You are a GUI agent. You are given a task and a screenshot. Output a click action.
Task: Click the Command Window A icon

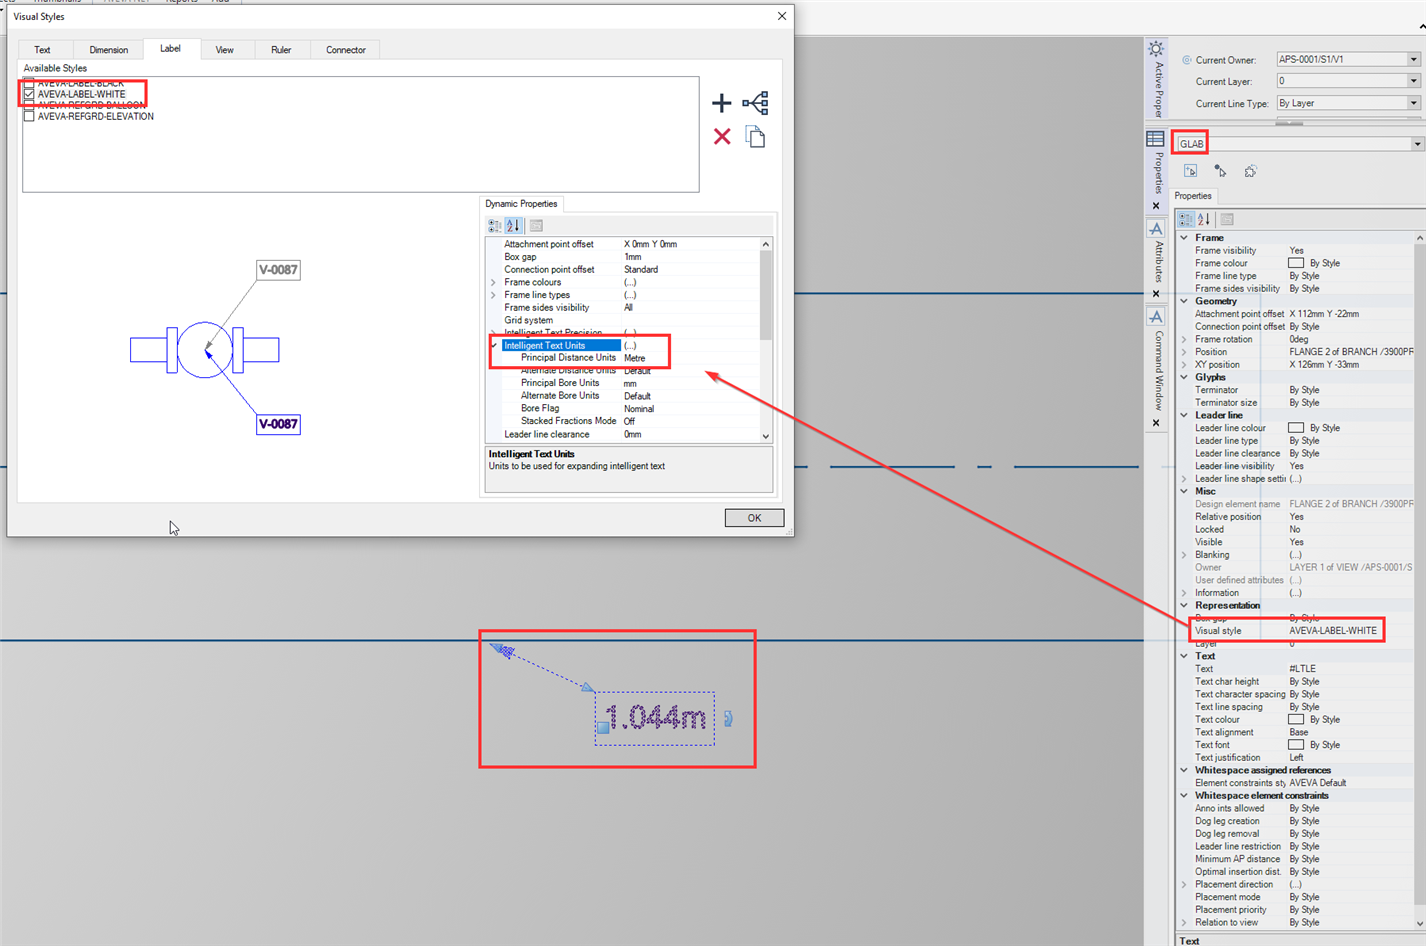click(x=1156, y=317)
